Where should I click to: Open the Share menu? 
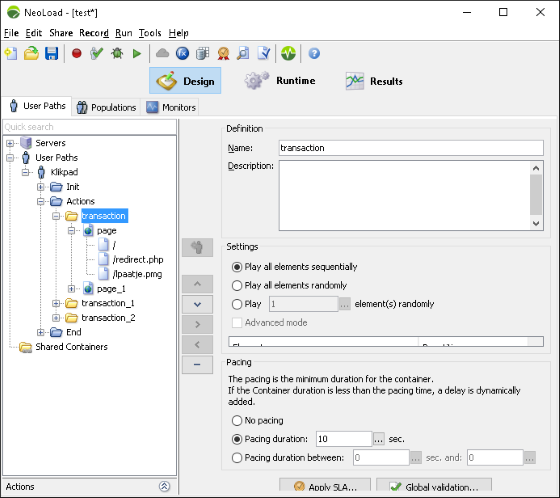click(61, 33)
